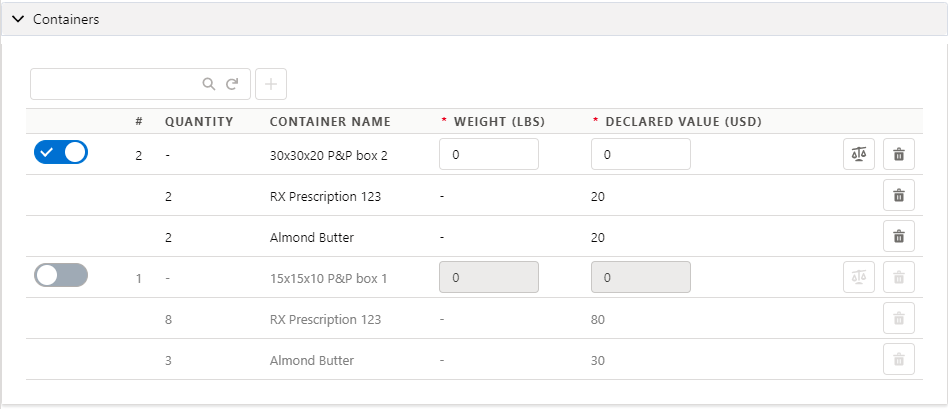Click trash icon for 15x15x10 P&P box 1
948x409 pixels.
[899, 278]
